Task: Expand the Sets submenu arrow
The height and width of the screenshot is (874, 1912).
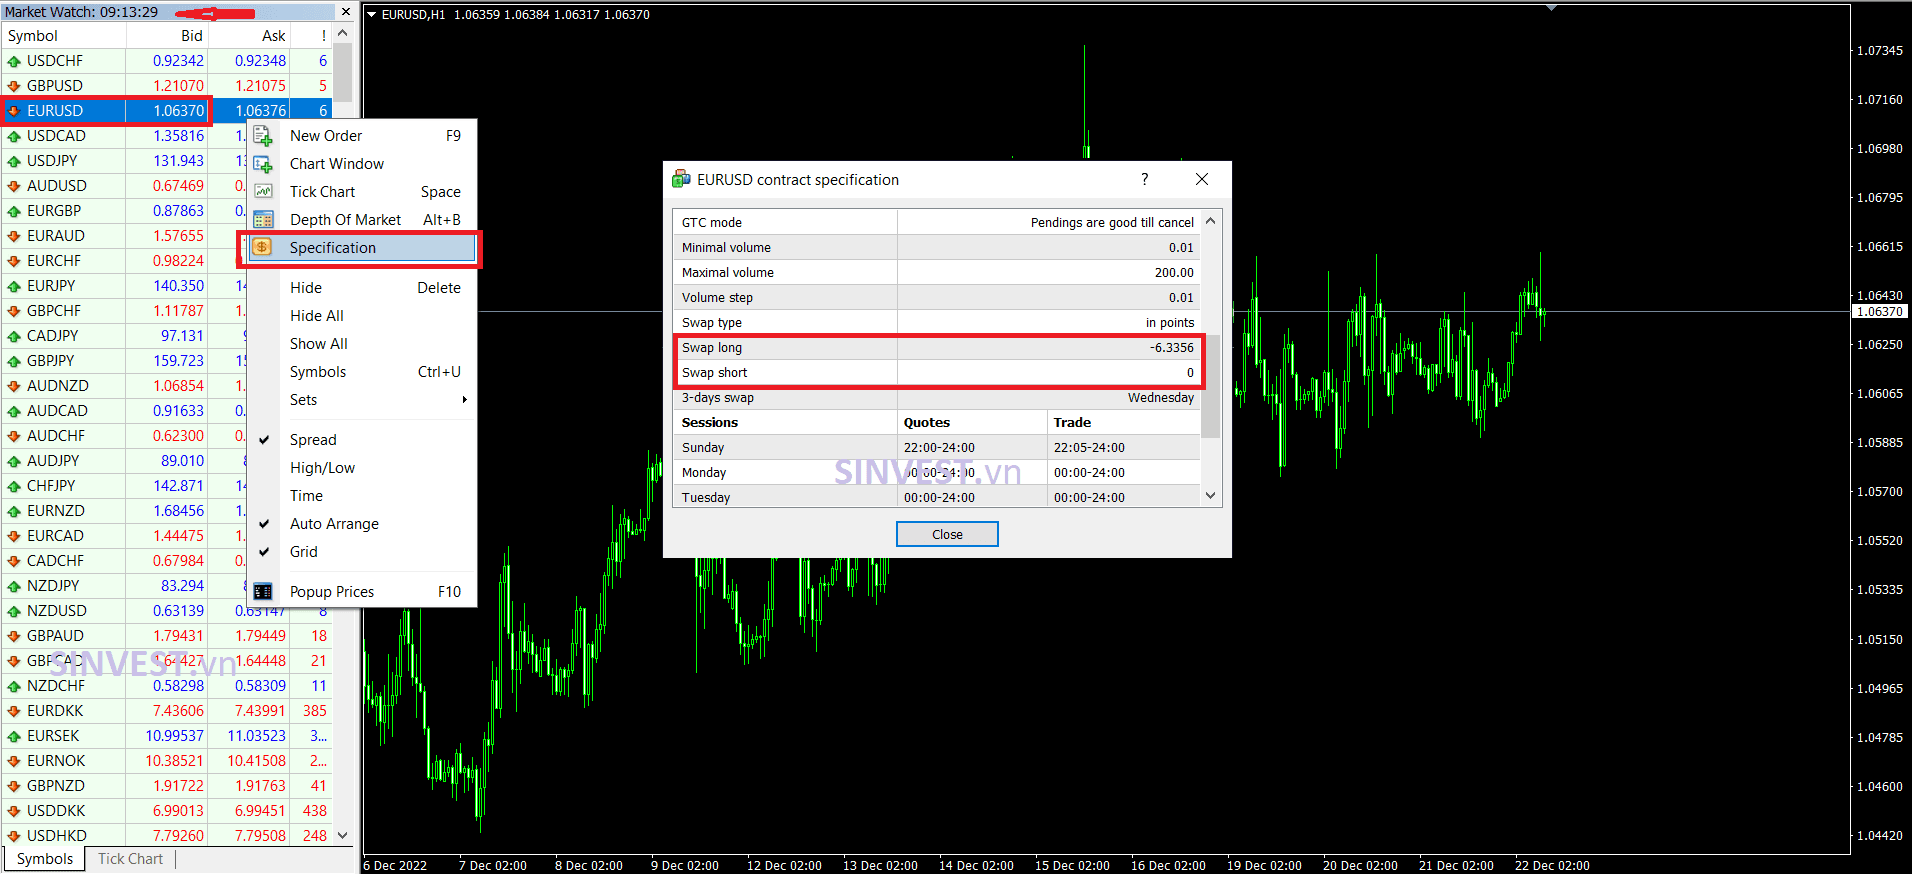Action: pos(464,400)
